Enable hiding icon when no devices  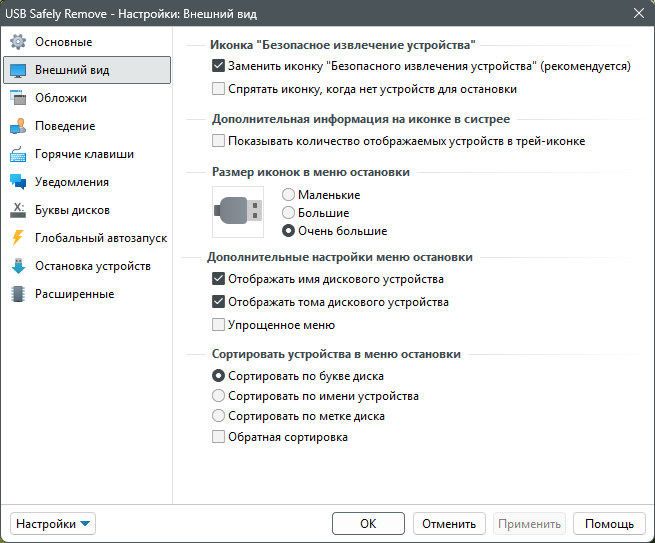tap(219, 89)
